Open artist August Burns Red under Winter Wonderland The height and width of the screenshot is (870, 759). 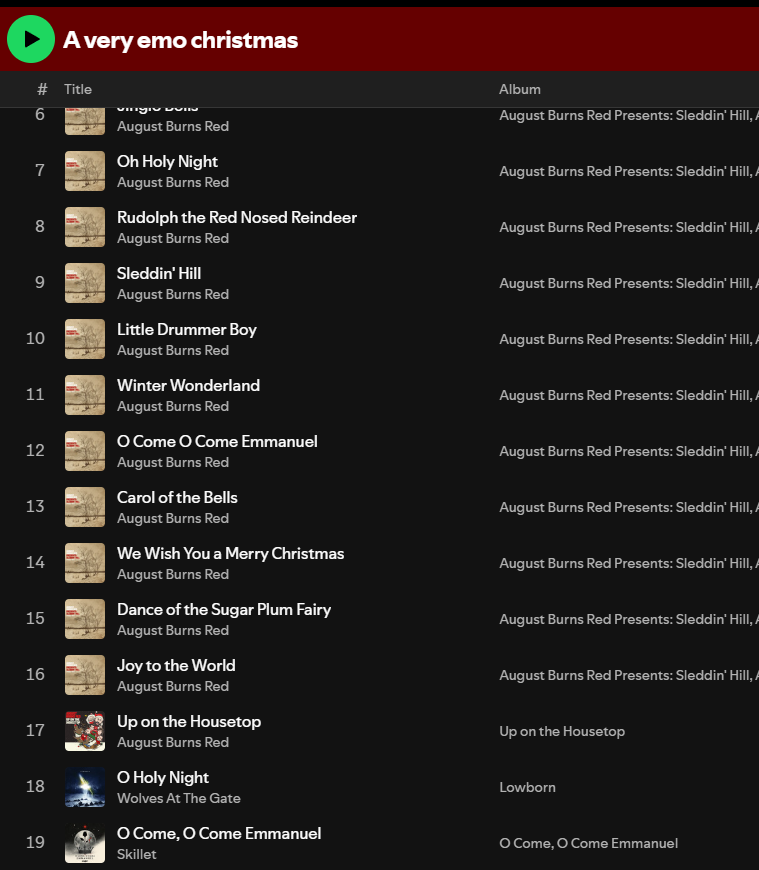tap(173, 407)
